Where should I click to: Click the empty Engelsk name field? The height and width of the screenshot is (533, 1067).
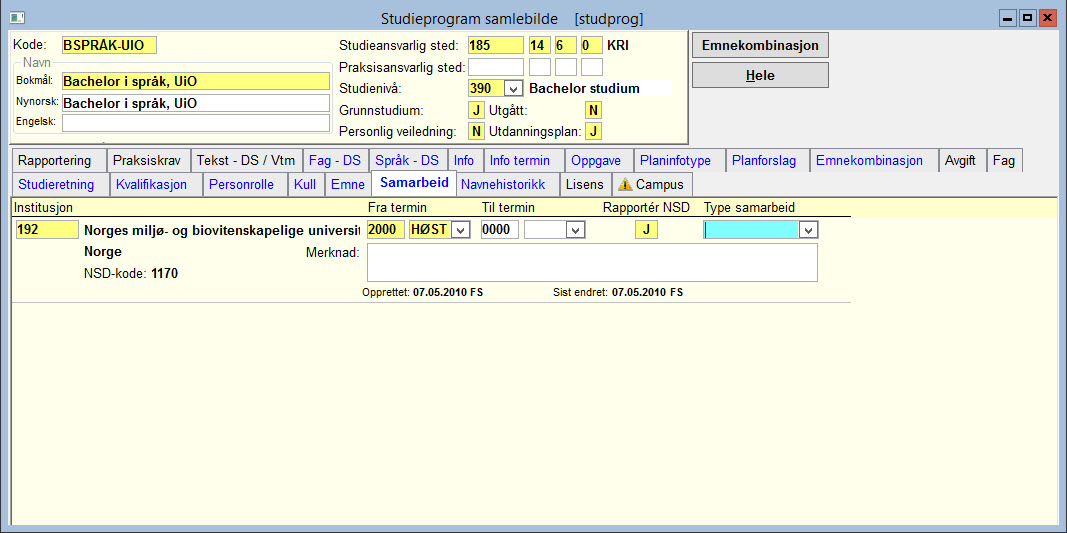tap(195, 123)
